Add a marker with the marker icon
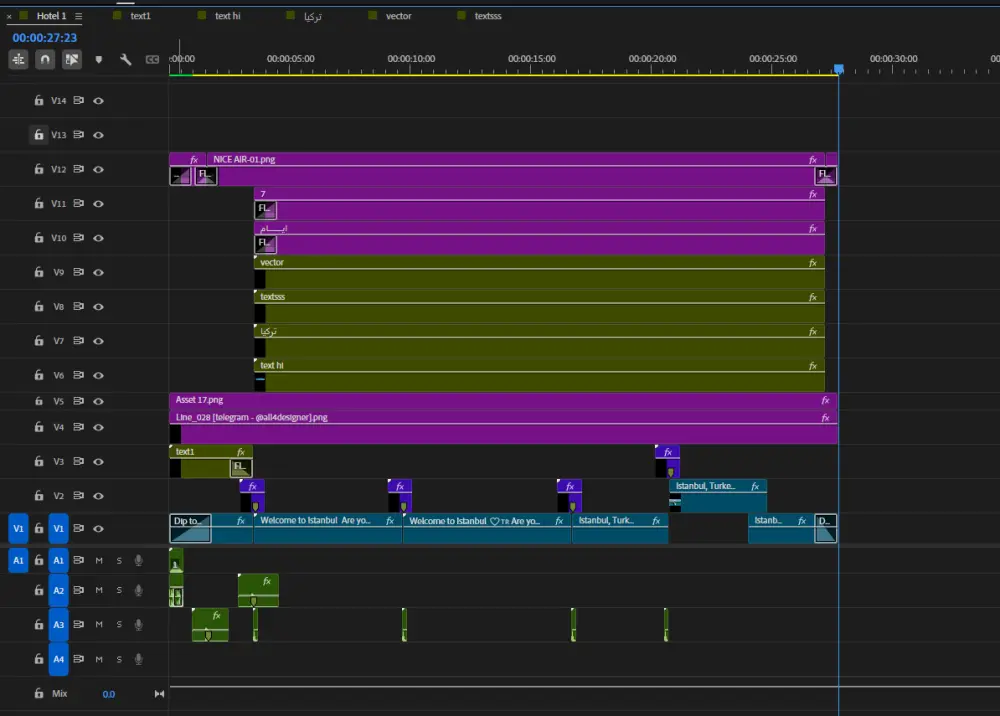 coord(99,59)
